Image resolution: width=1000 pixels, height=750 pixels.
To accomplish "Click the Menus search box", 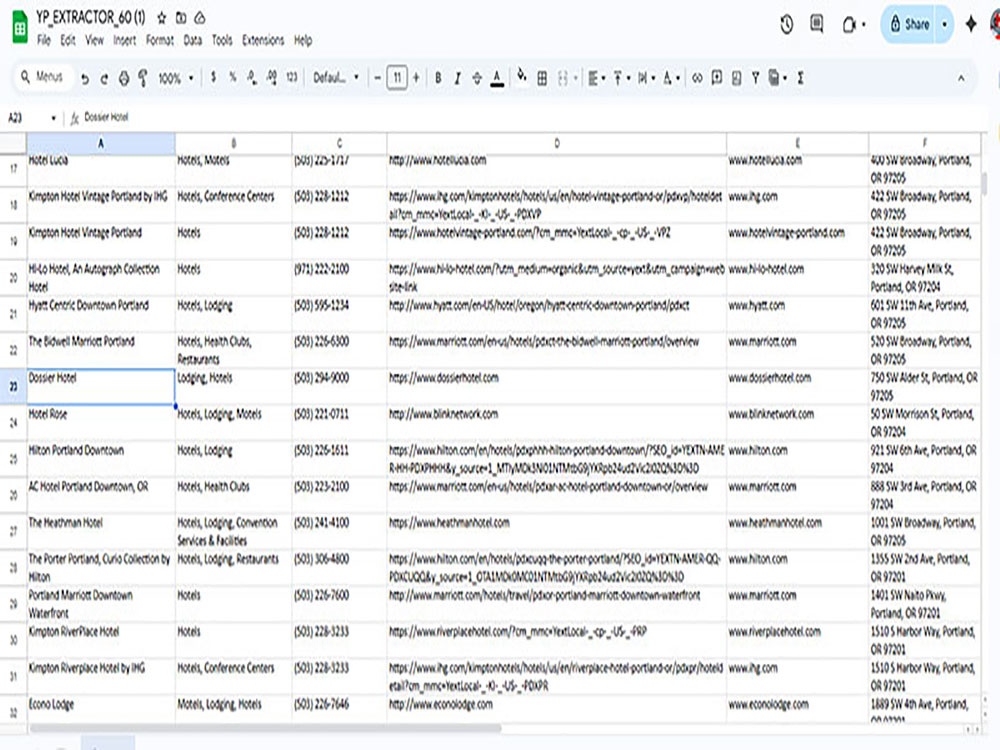I will [43, 78].
